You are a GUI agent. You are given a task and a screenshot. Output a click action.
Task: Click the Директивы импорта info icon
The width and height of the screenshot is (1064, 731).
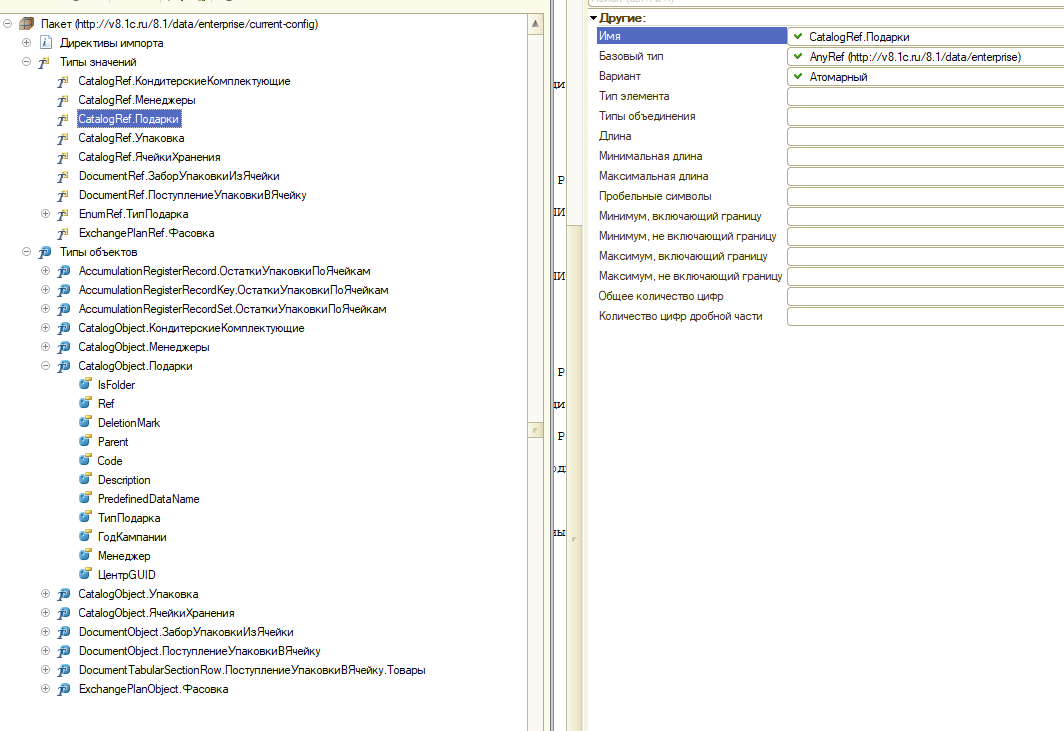[45, 43]
